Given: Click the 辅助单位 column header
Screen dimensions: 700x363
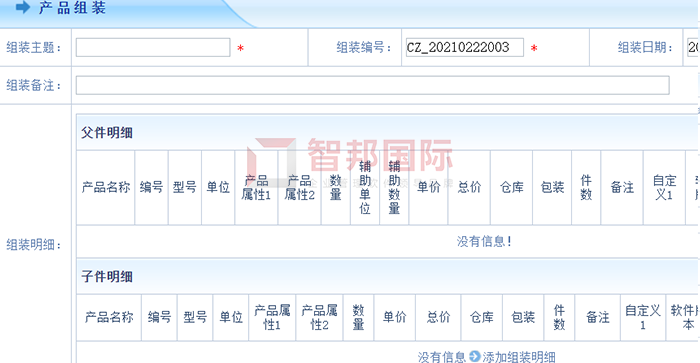Looking at the screenshot, I should 365,188.
